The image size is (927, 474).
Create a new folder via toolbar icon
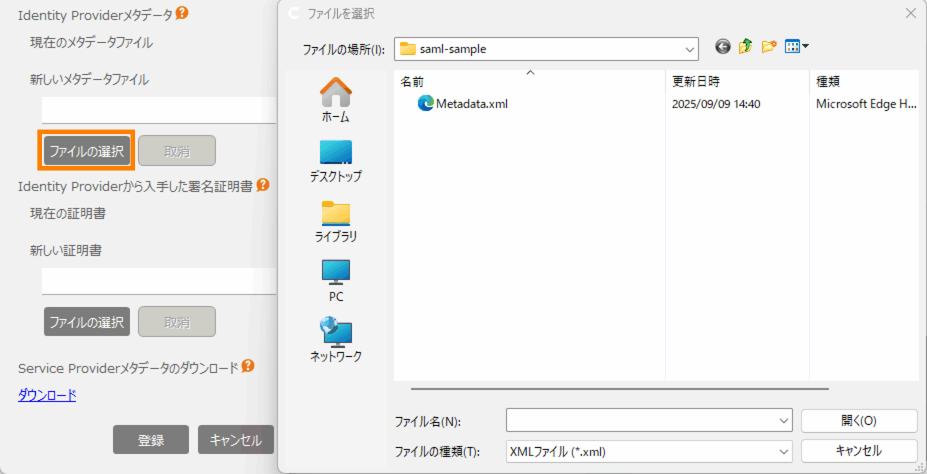pos(769,47)
